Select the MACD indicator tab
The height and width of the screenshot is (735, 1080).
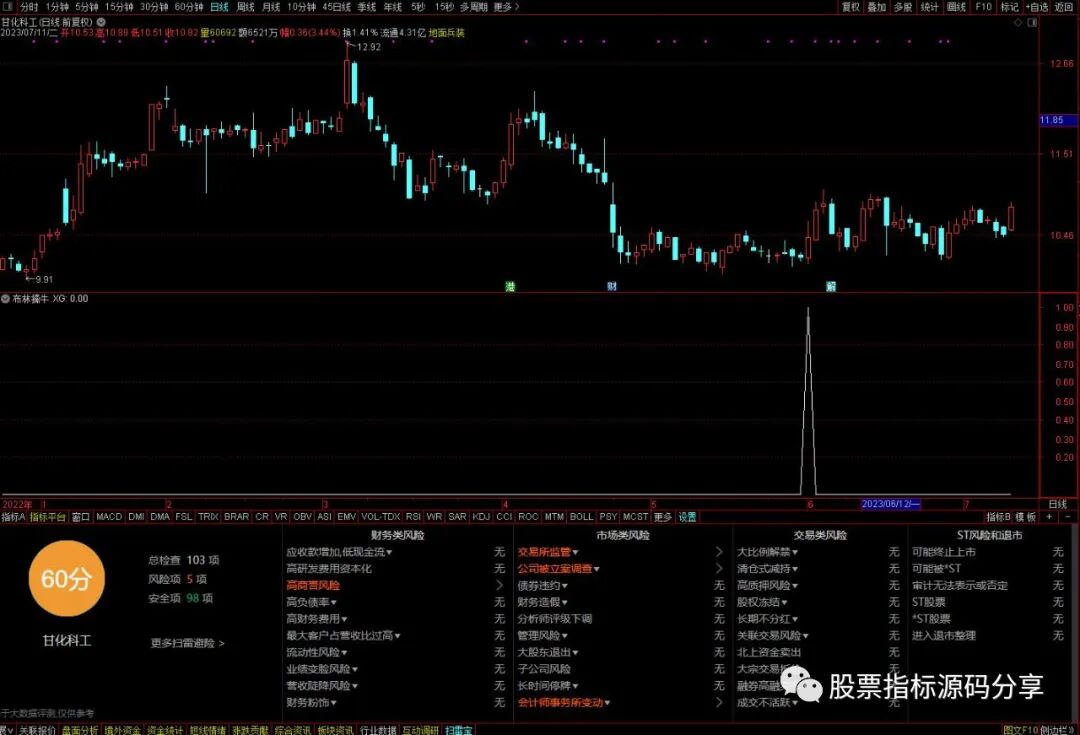[x=109, y=517]
